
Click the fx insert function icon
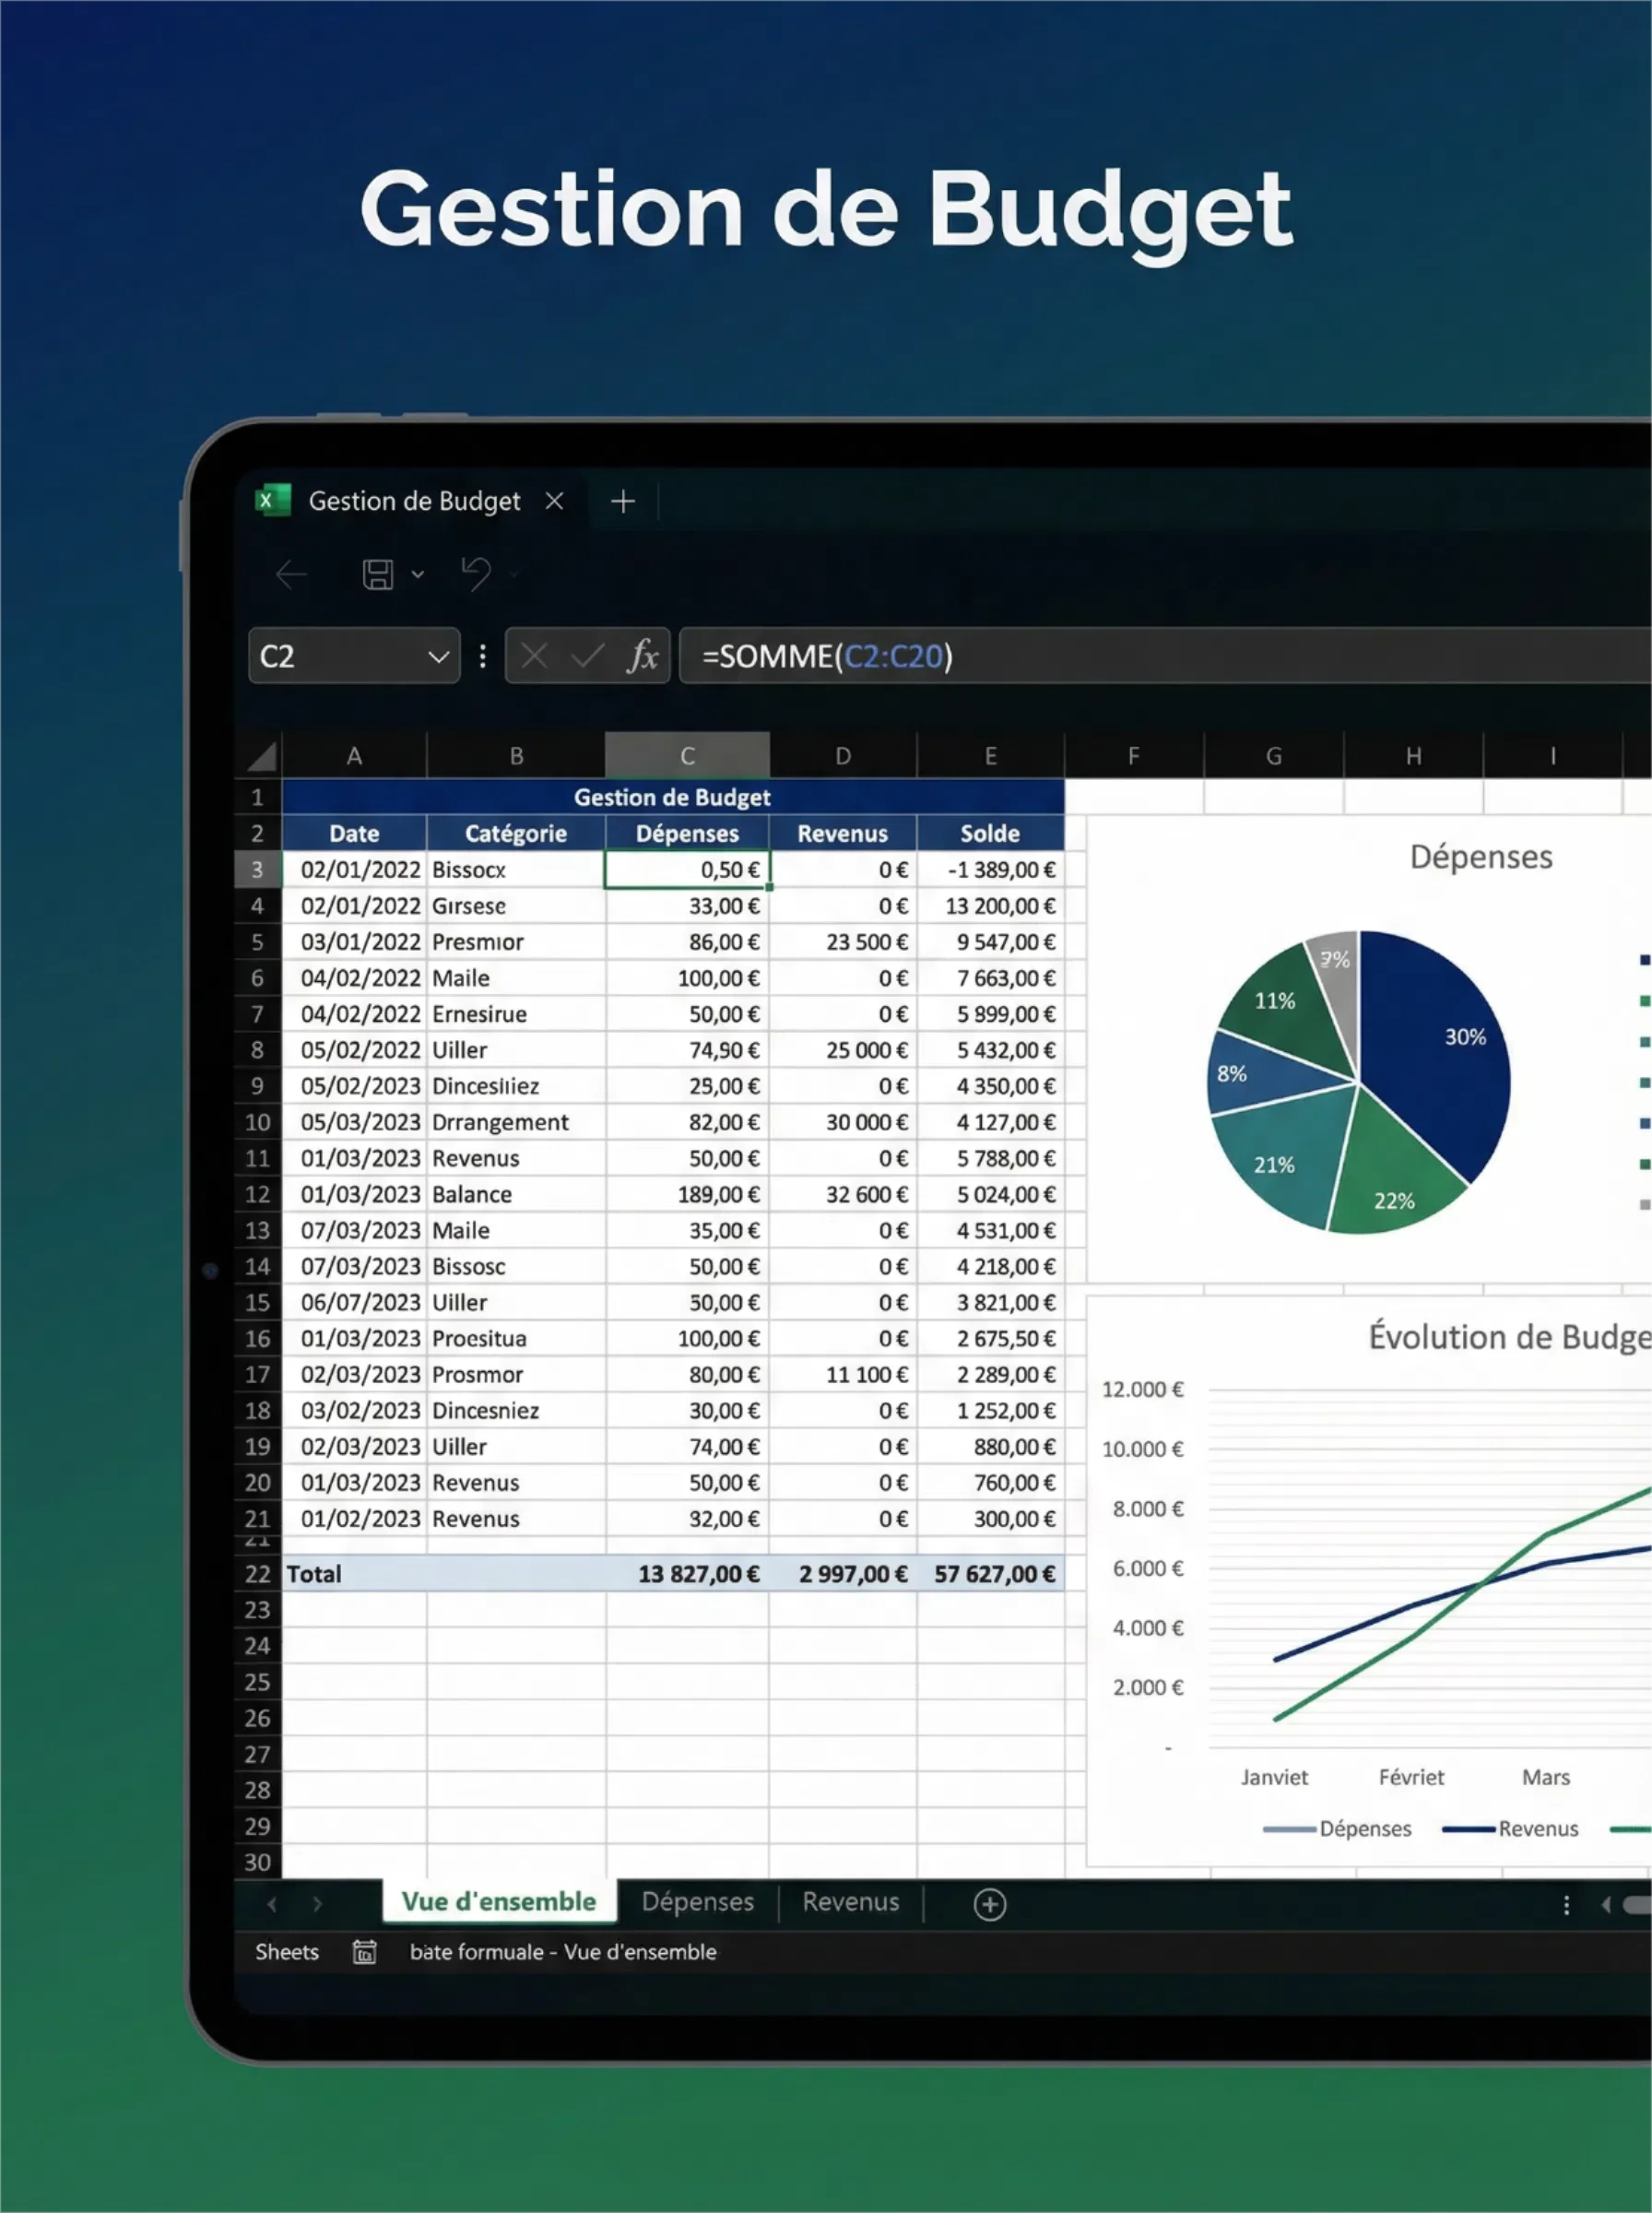(x=642, y=656)
